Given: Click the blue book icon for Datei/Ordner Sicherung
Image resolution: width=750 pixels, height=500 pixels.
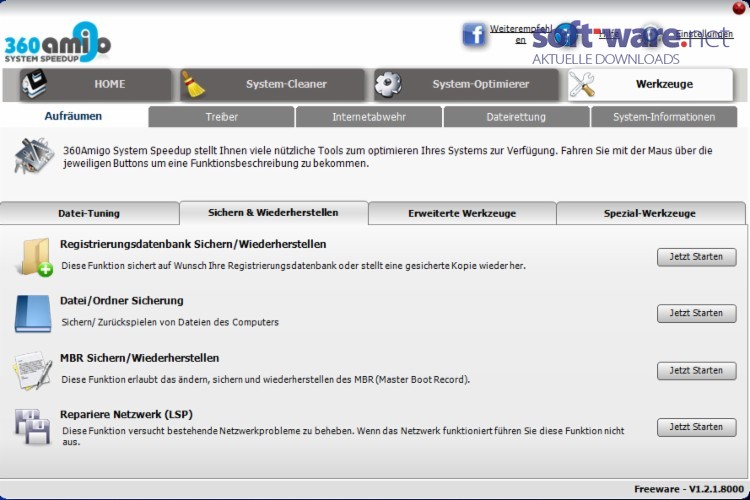Looking at the screenshot, I should click(x=33, y=313).
